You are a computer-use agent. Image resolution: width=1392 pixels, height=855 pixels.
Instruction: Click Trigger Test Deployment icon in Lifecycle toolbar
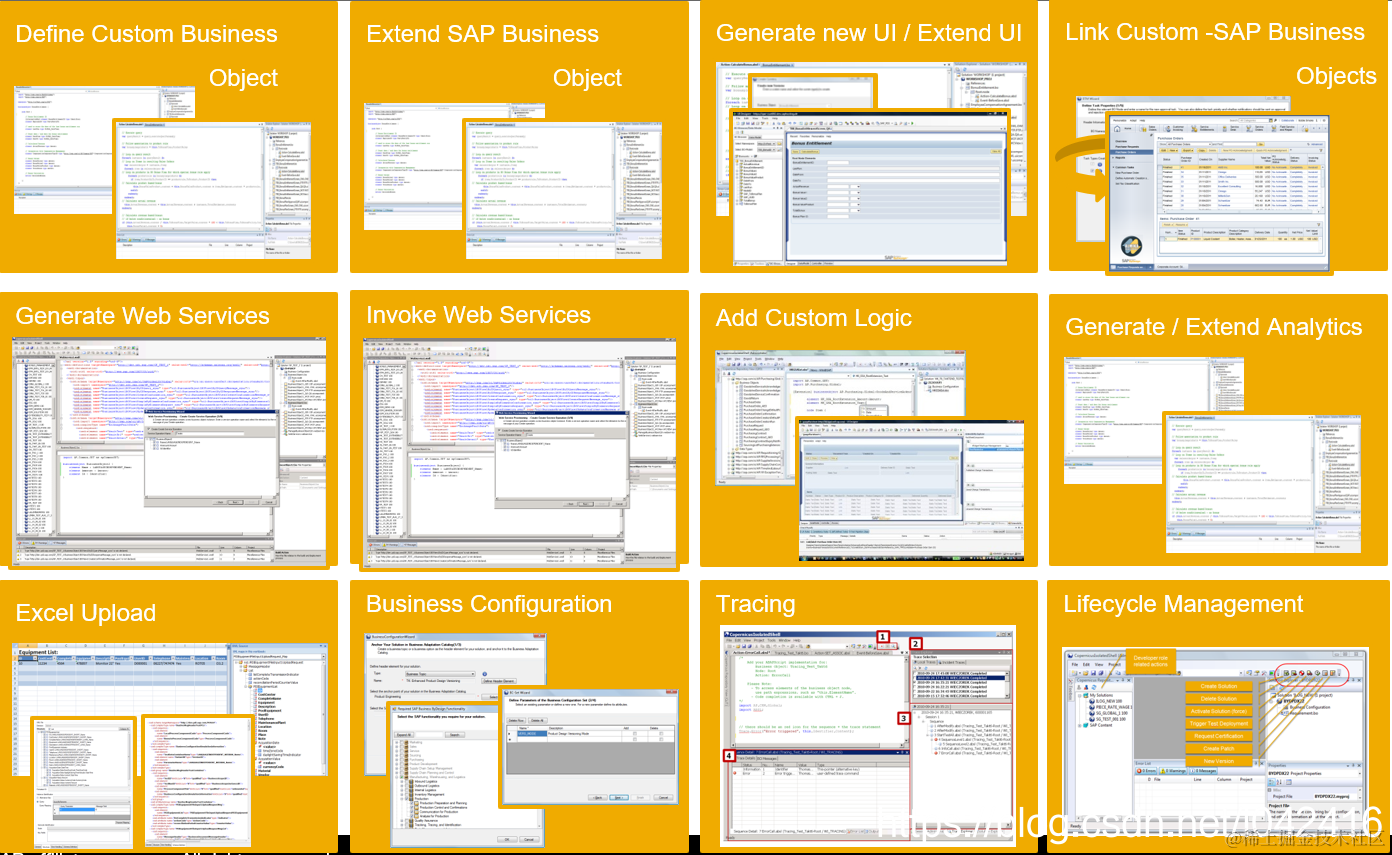(x=1309, y=673)
